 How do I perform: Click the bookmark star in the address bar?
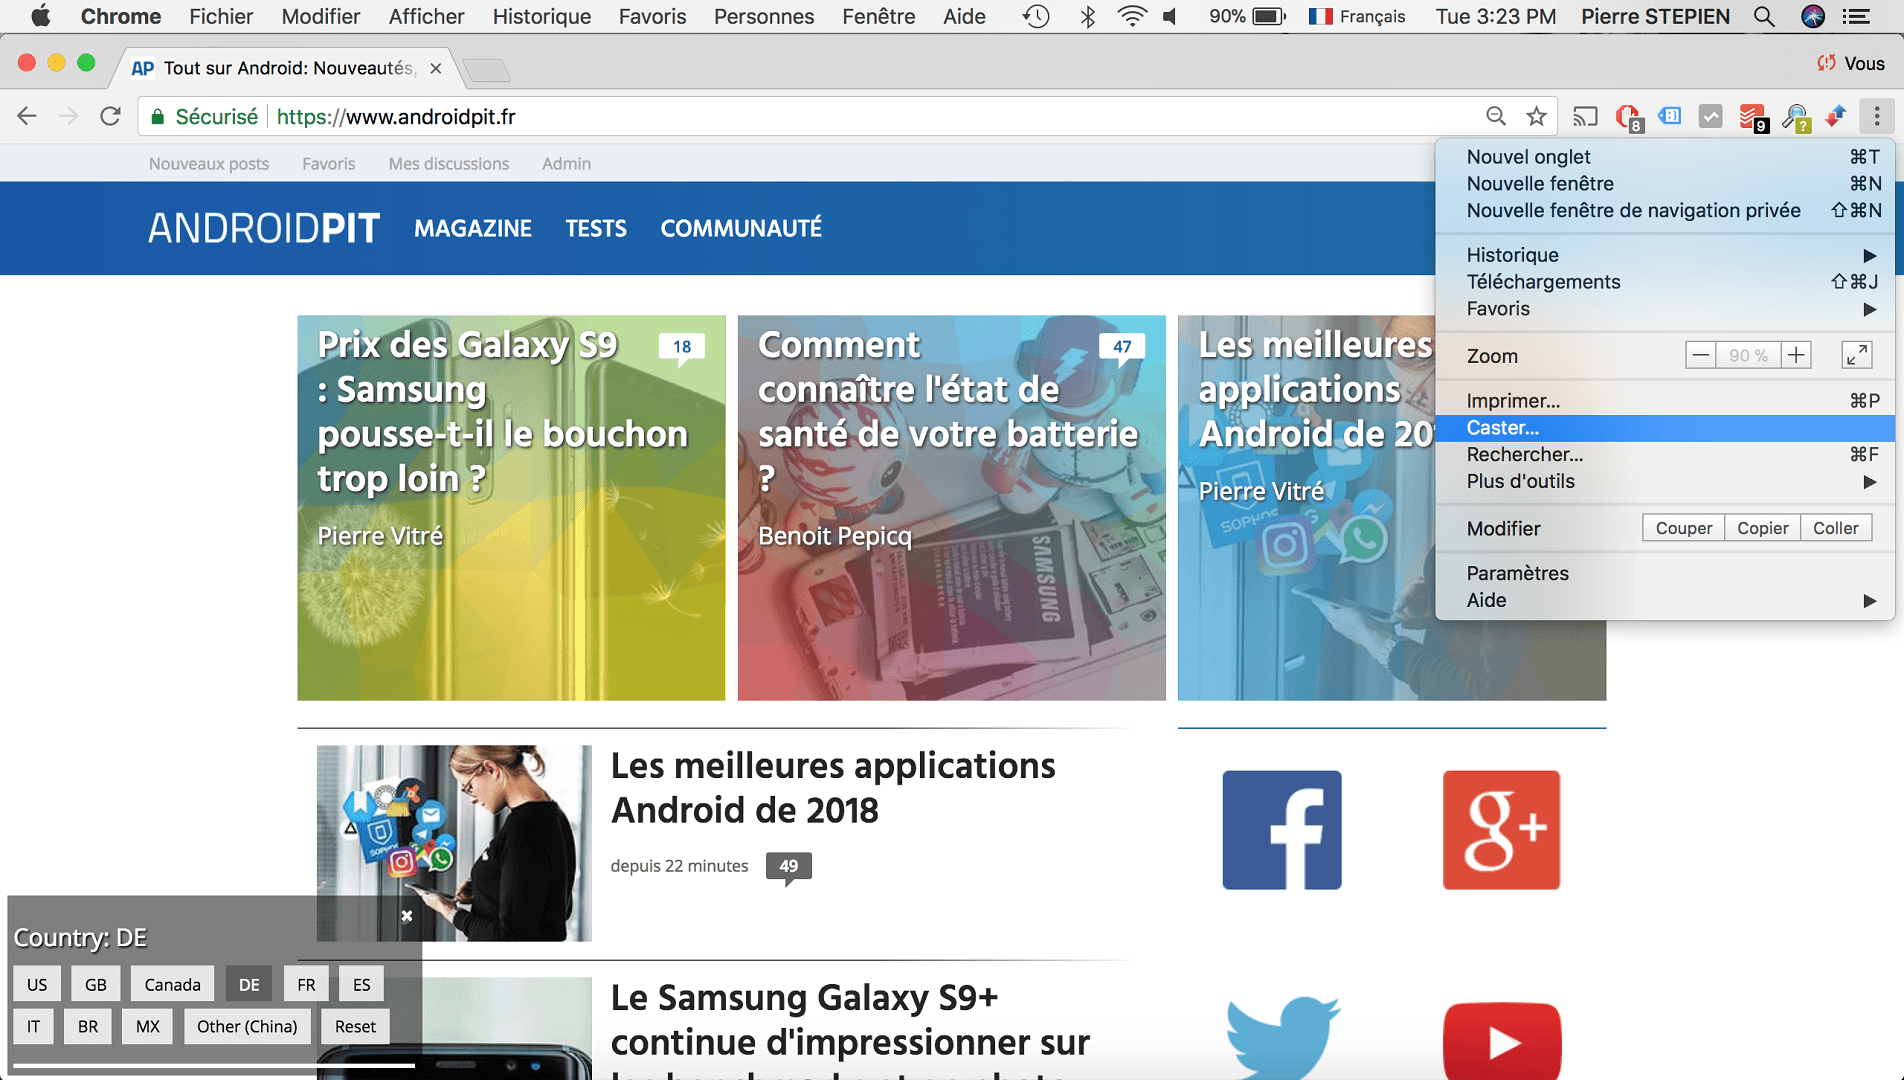pyautogui.click(x=1537, y=116)
